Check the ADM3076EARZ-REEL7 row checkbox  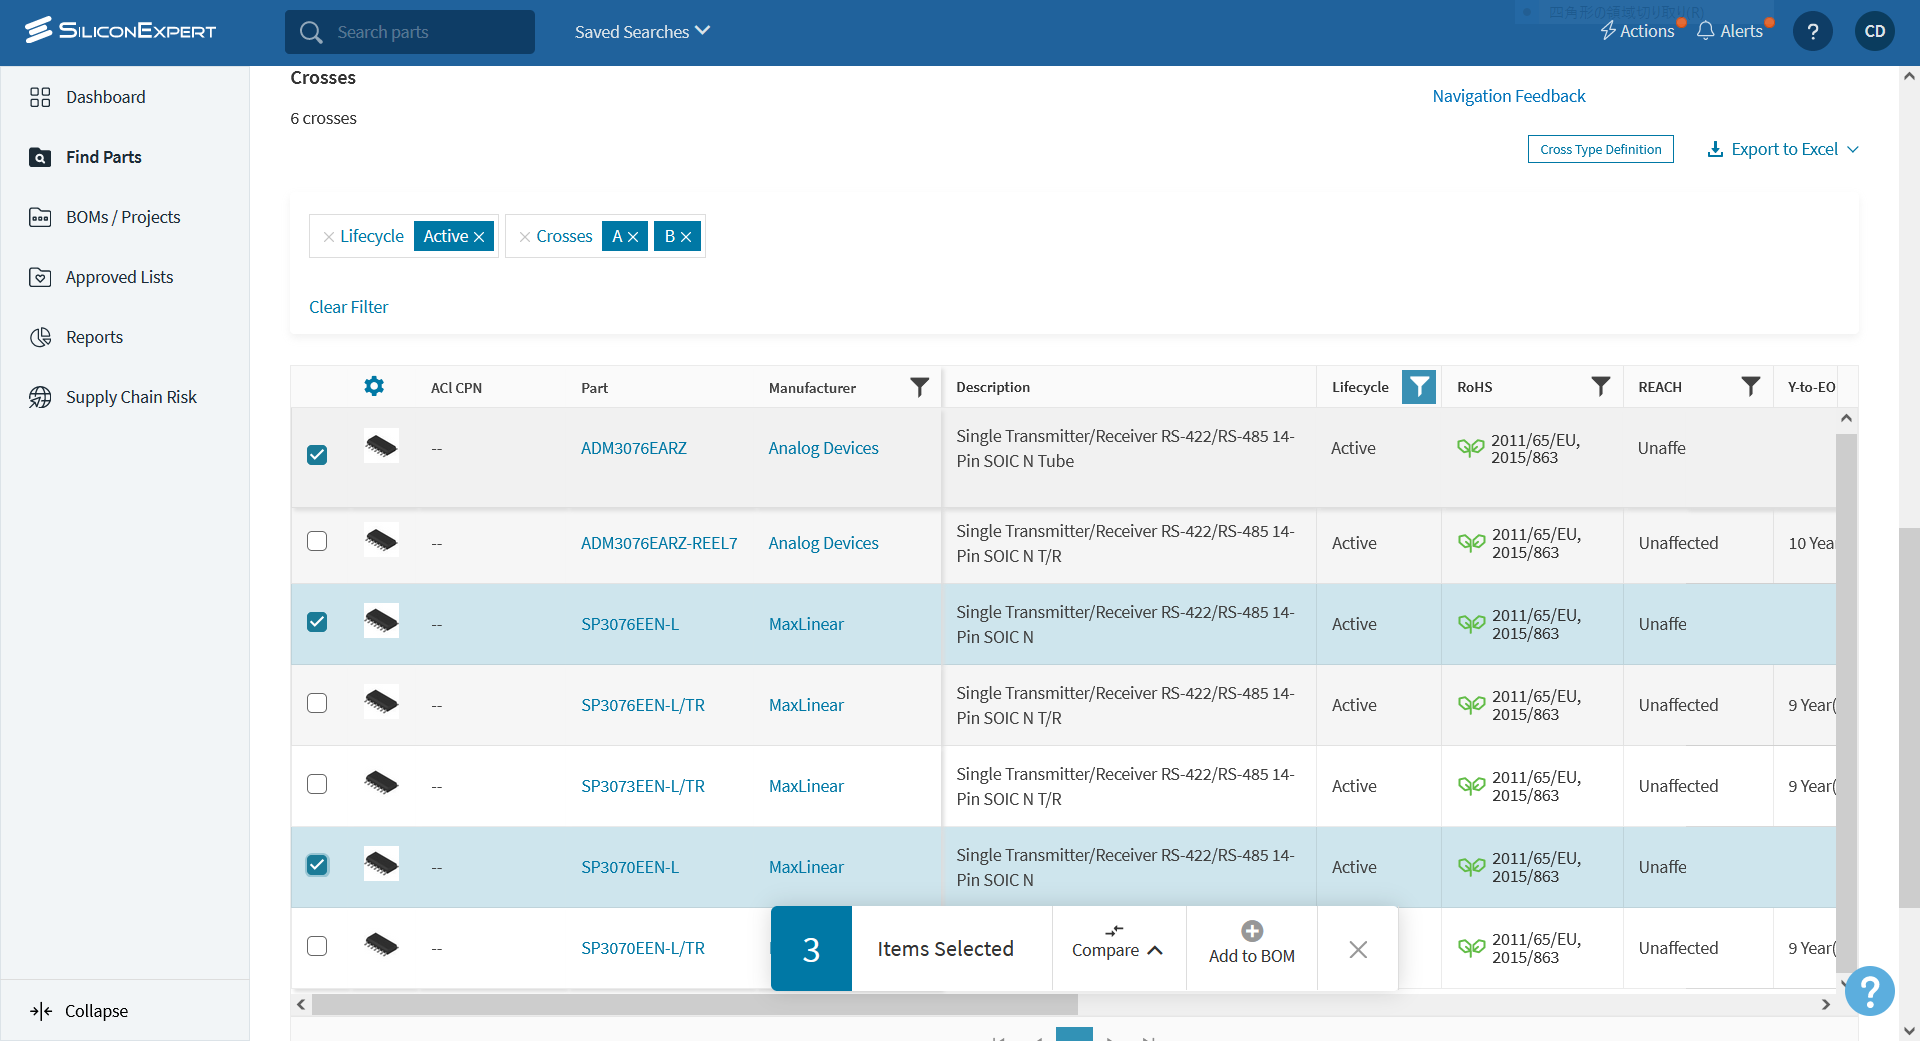317,541
